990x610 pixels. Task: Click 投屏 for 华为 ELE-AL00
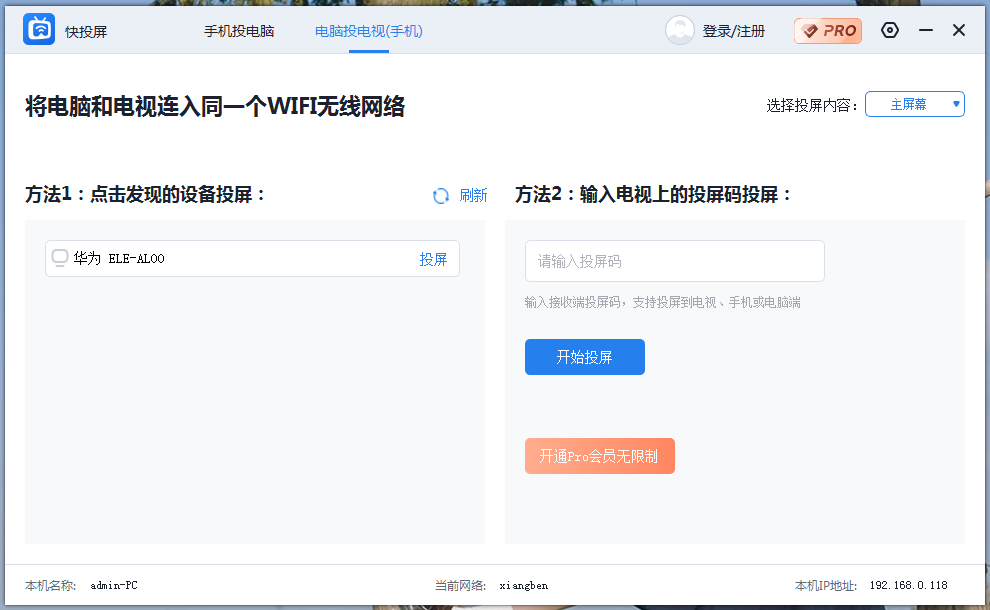point(433,259)
